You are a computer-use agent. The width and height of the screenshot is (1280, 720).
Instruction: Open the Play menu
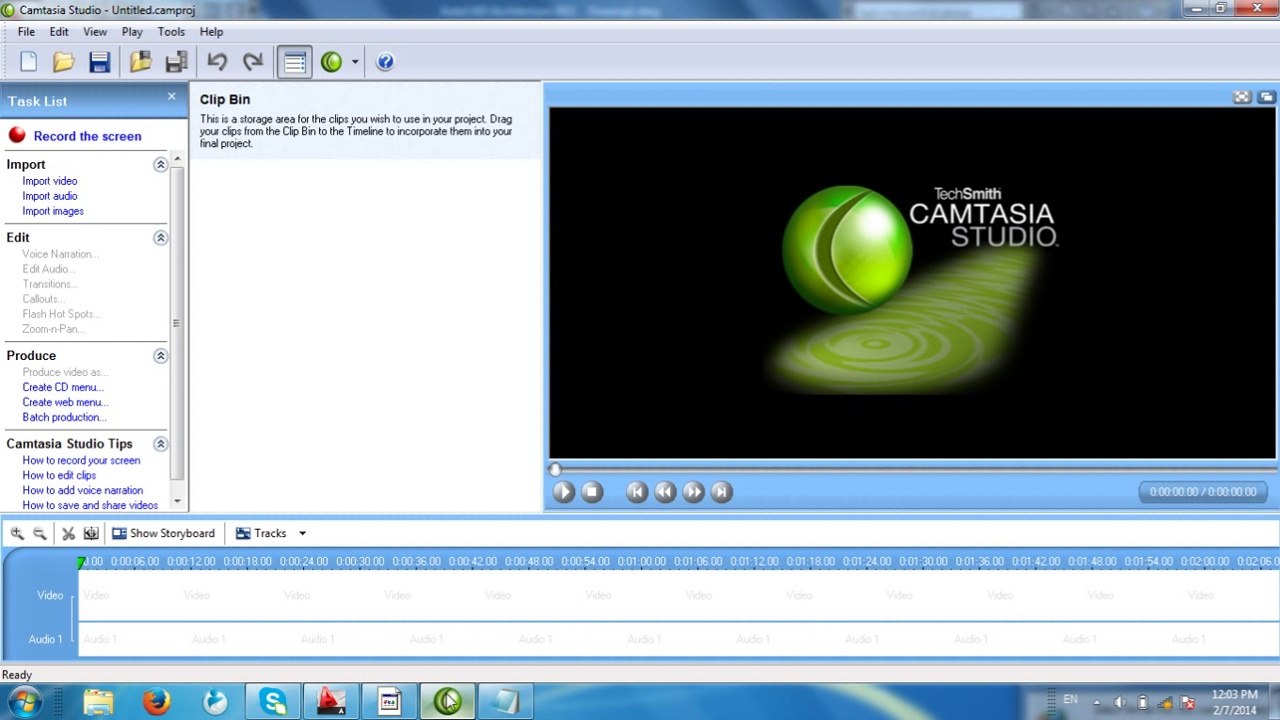(x=132, y=32)
